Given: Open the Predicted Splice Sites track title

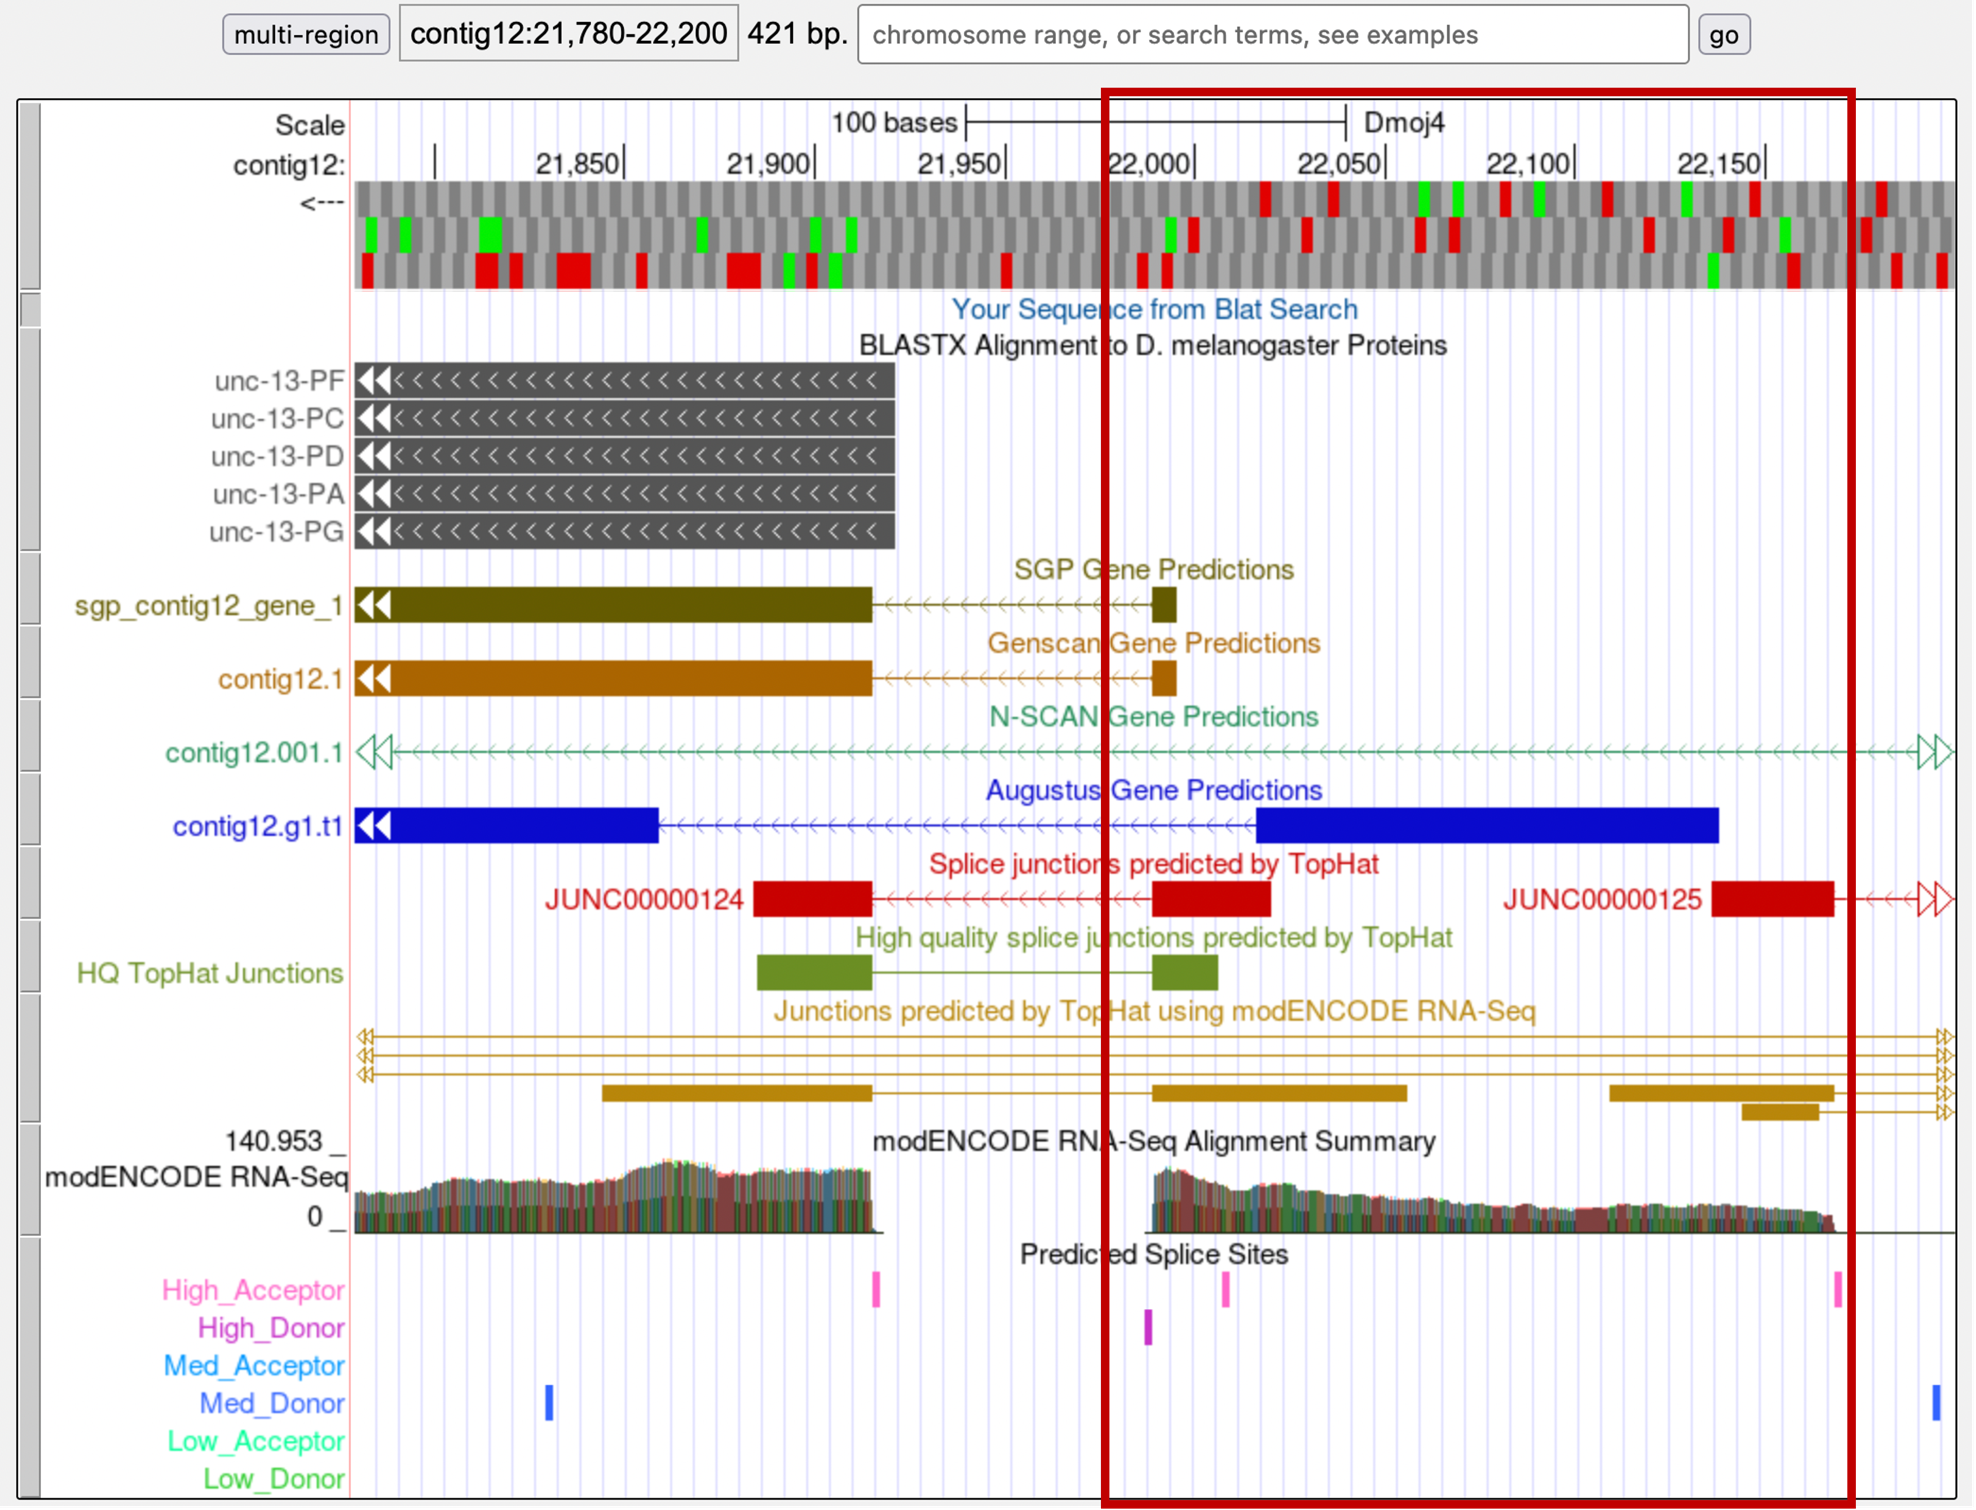Looking at the screenshot, I should click(x=1153, y=1254).
